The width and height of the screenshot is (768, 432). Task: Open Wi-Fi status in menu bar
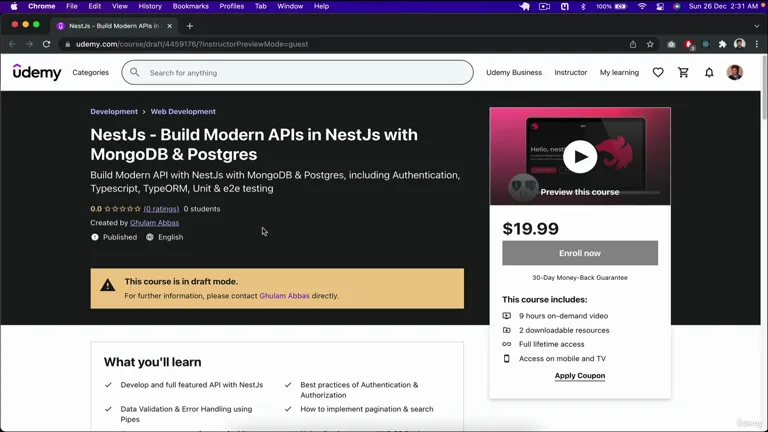point(642,6)
